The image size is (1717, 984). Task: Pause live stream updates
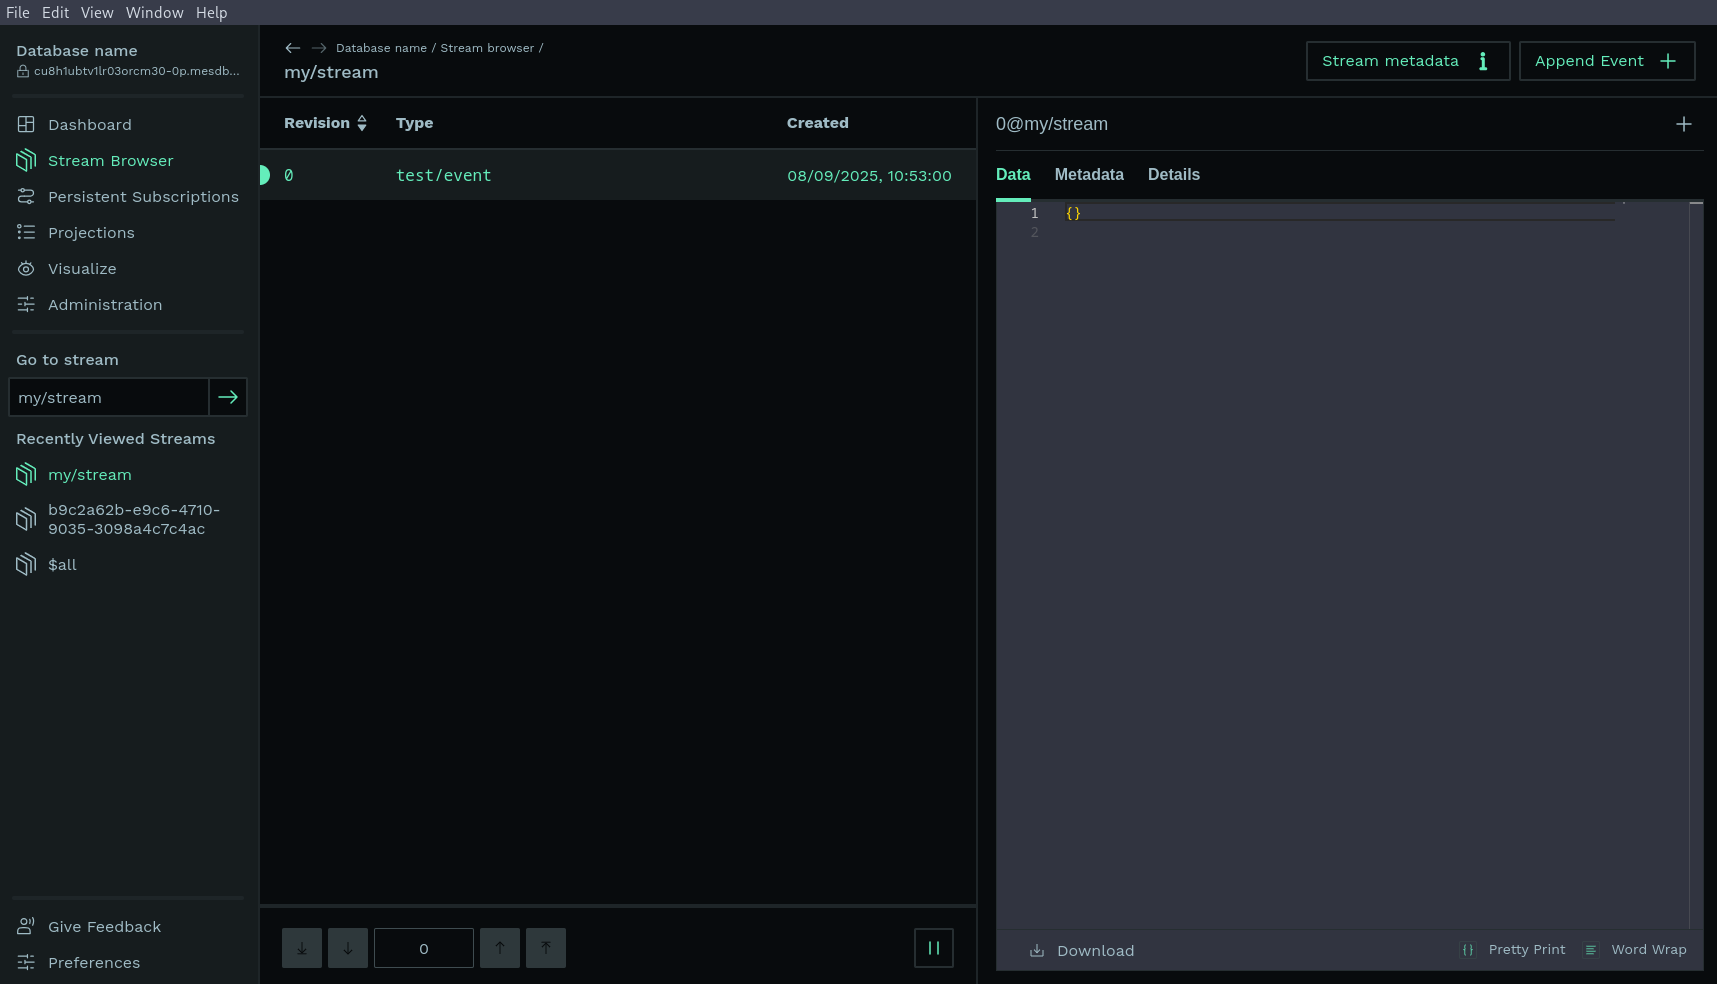[x=933, y=948]
